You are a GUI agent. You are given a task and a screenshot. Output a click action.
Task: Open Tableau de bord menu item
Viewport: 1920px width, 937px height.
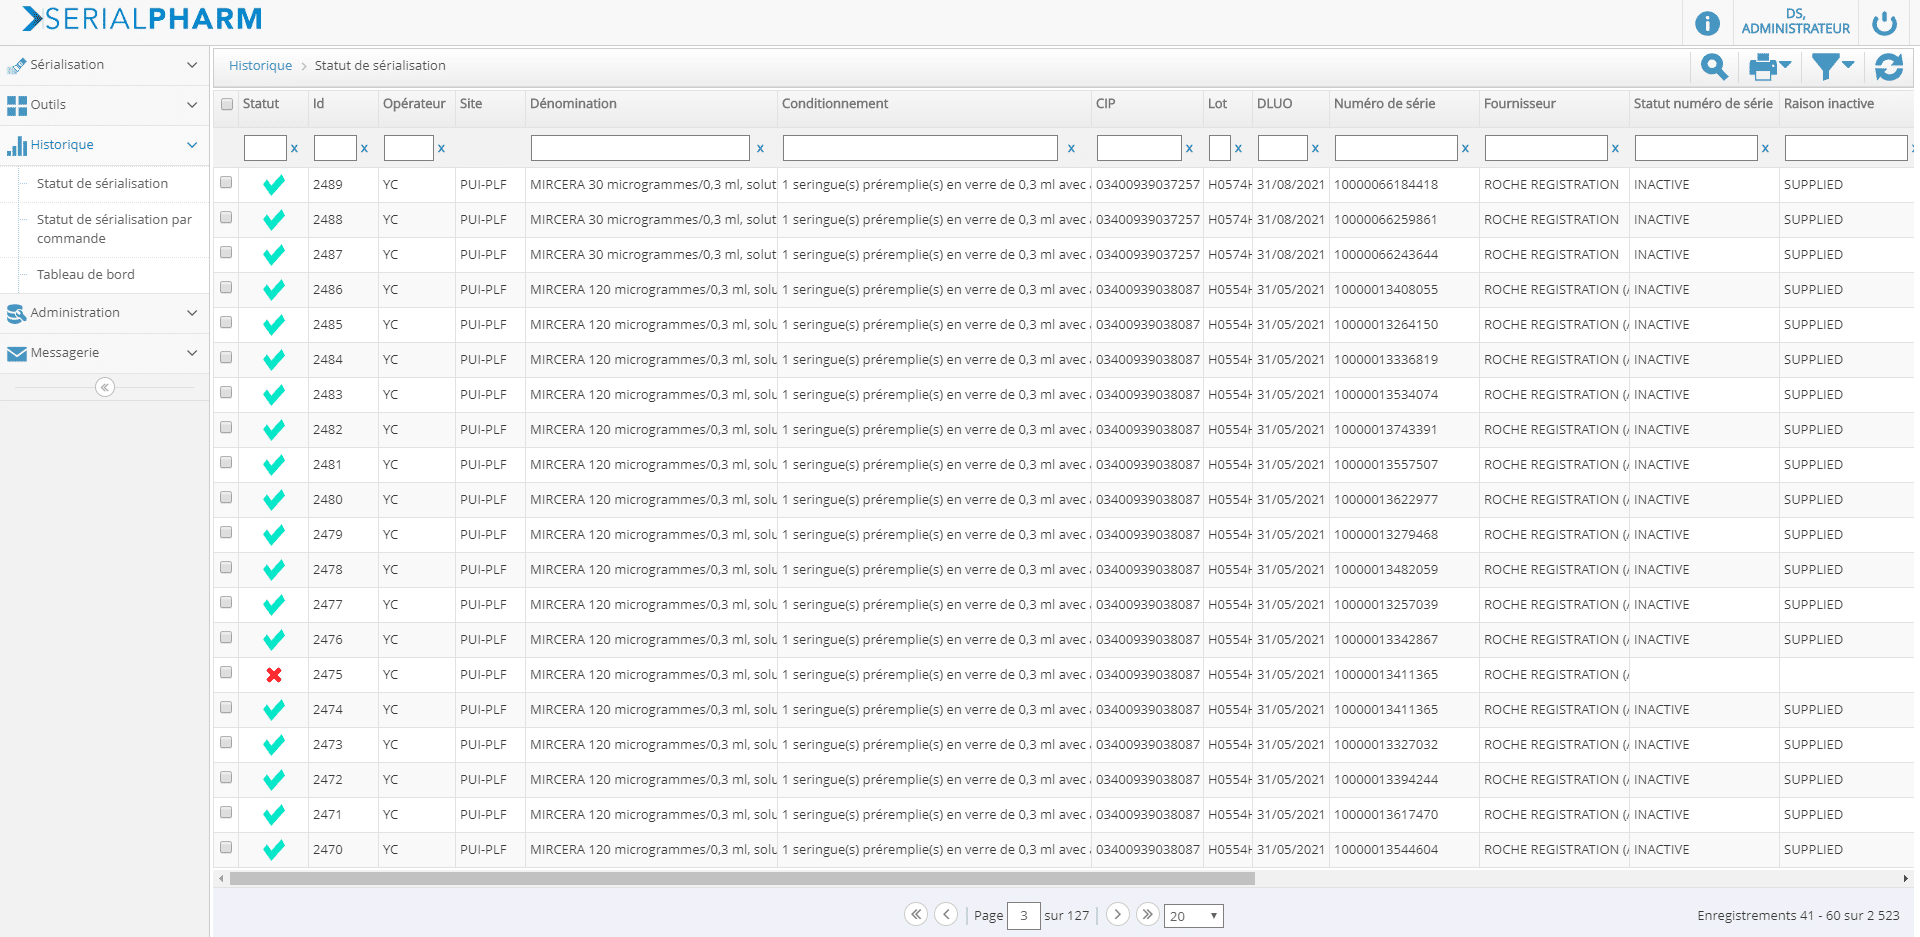tap(86, 274)
